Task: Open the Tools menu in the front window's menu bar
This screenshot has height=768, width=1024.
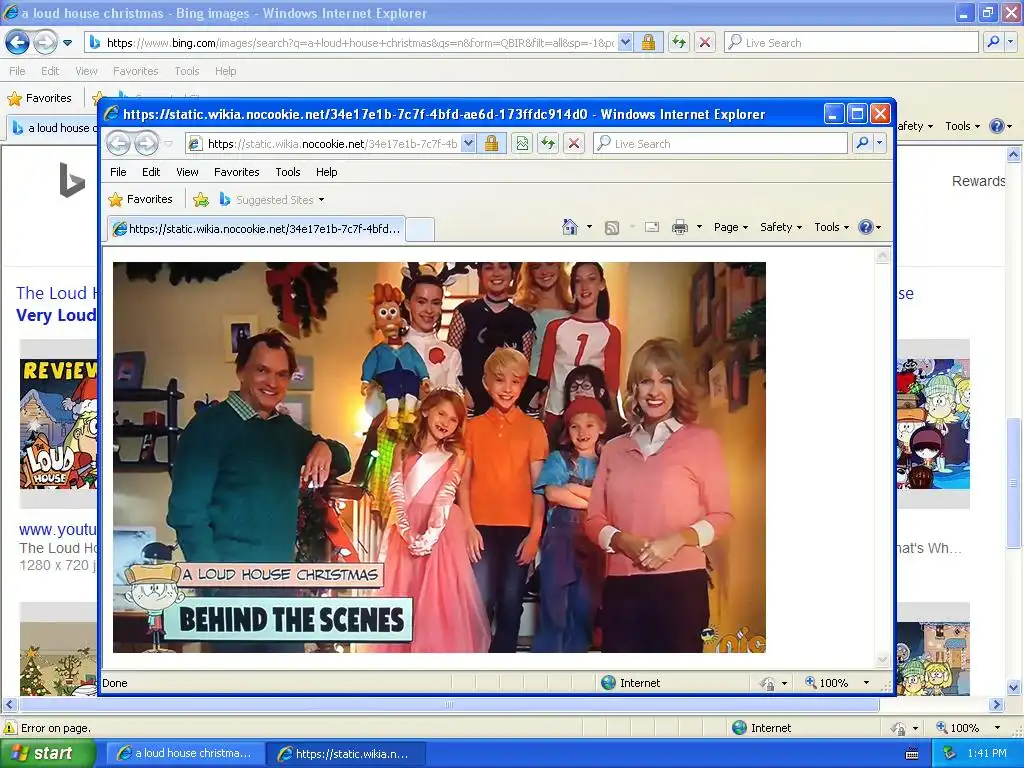Action: pyautogui.click(x=288, y=172)
